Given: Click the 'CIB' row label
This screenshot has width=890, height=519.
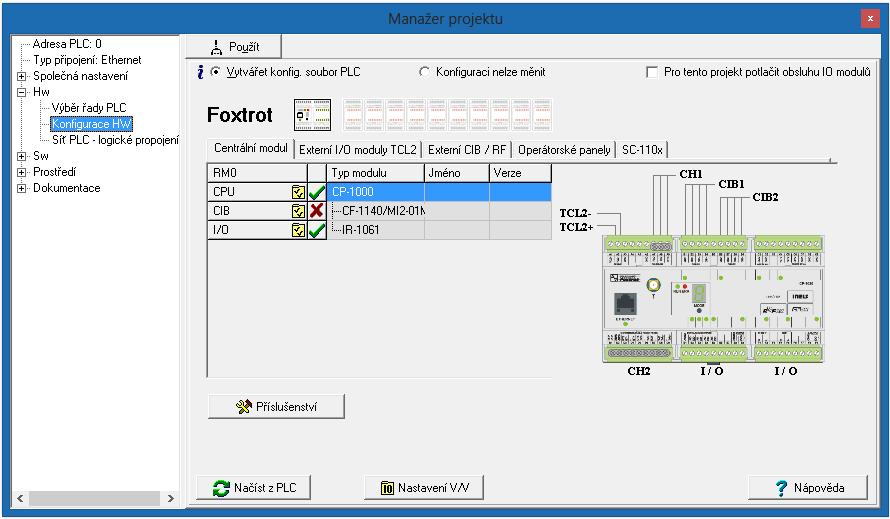Looking at the screenshot, I should [x=221, y=211].
